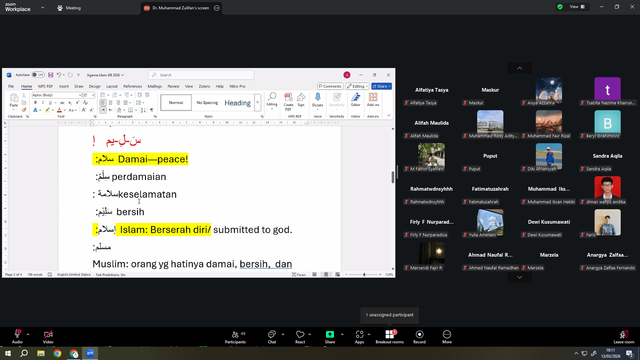Open the Participants panel
This screenshot has height=360, width=640.
click(236, 336)
